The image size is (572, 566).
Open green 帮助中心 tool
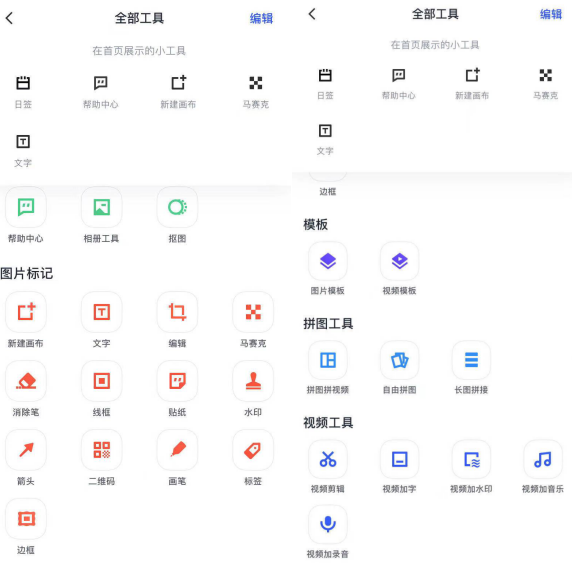[x=26, y=207]
